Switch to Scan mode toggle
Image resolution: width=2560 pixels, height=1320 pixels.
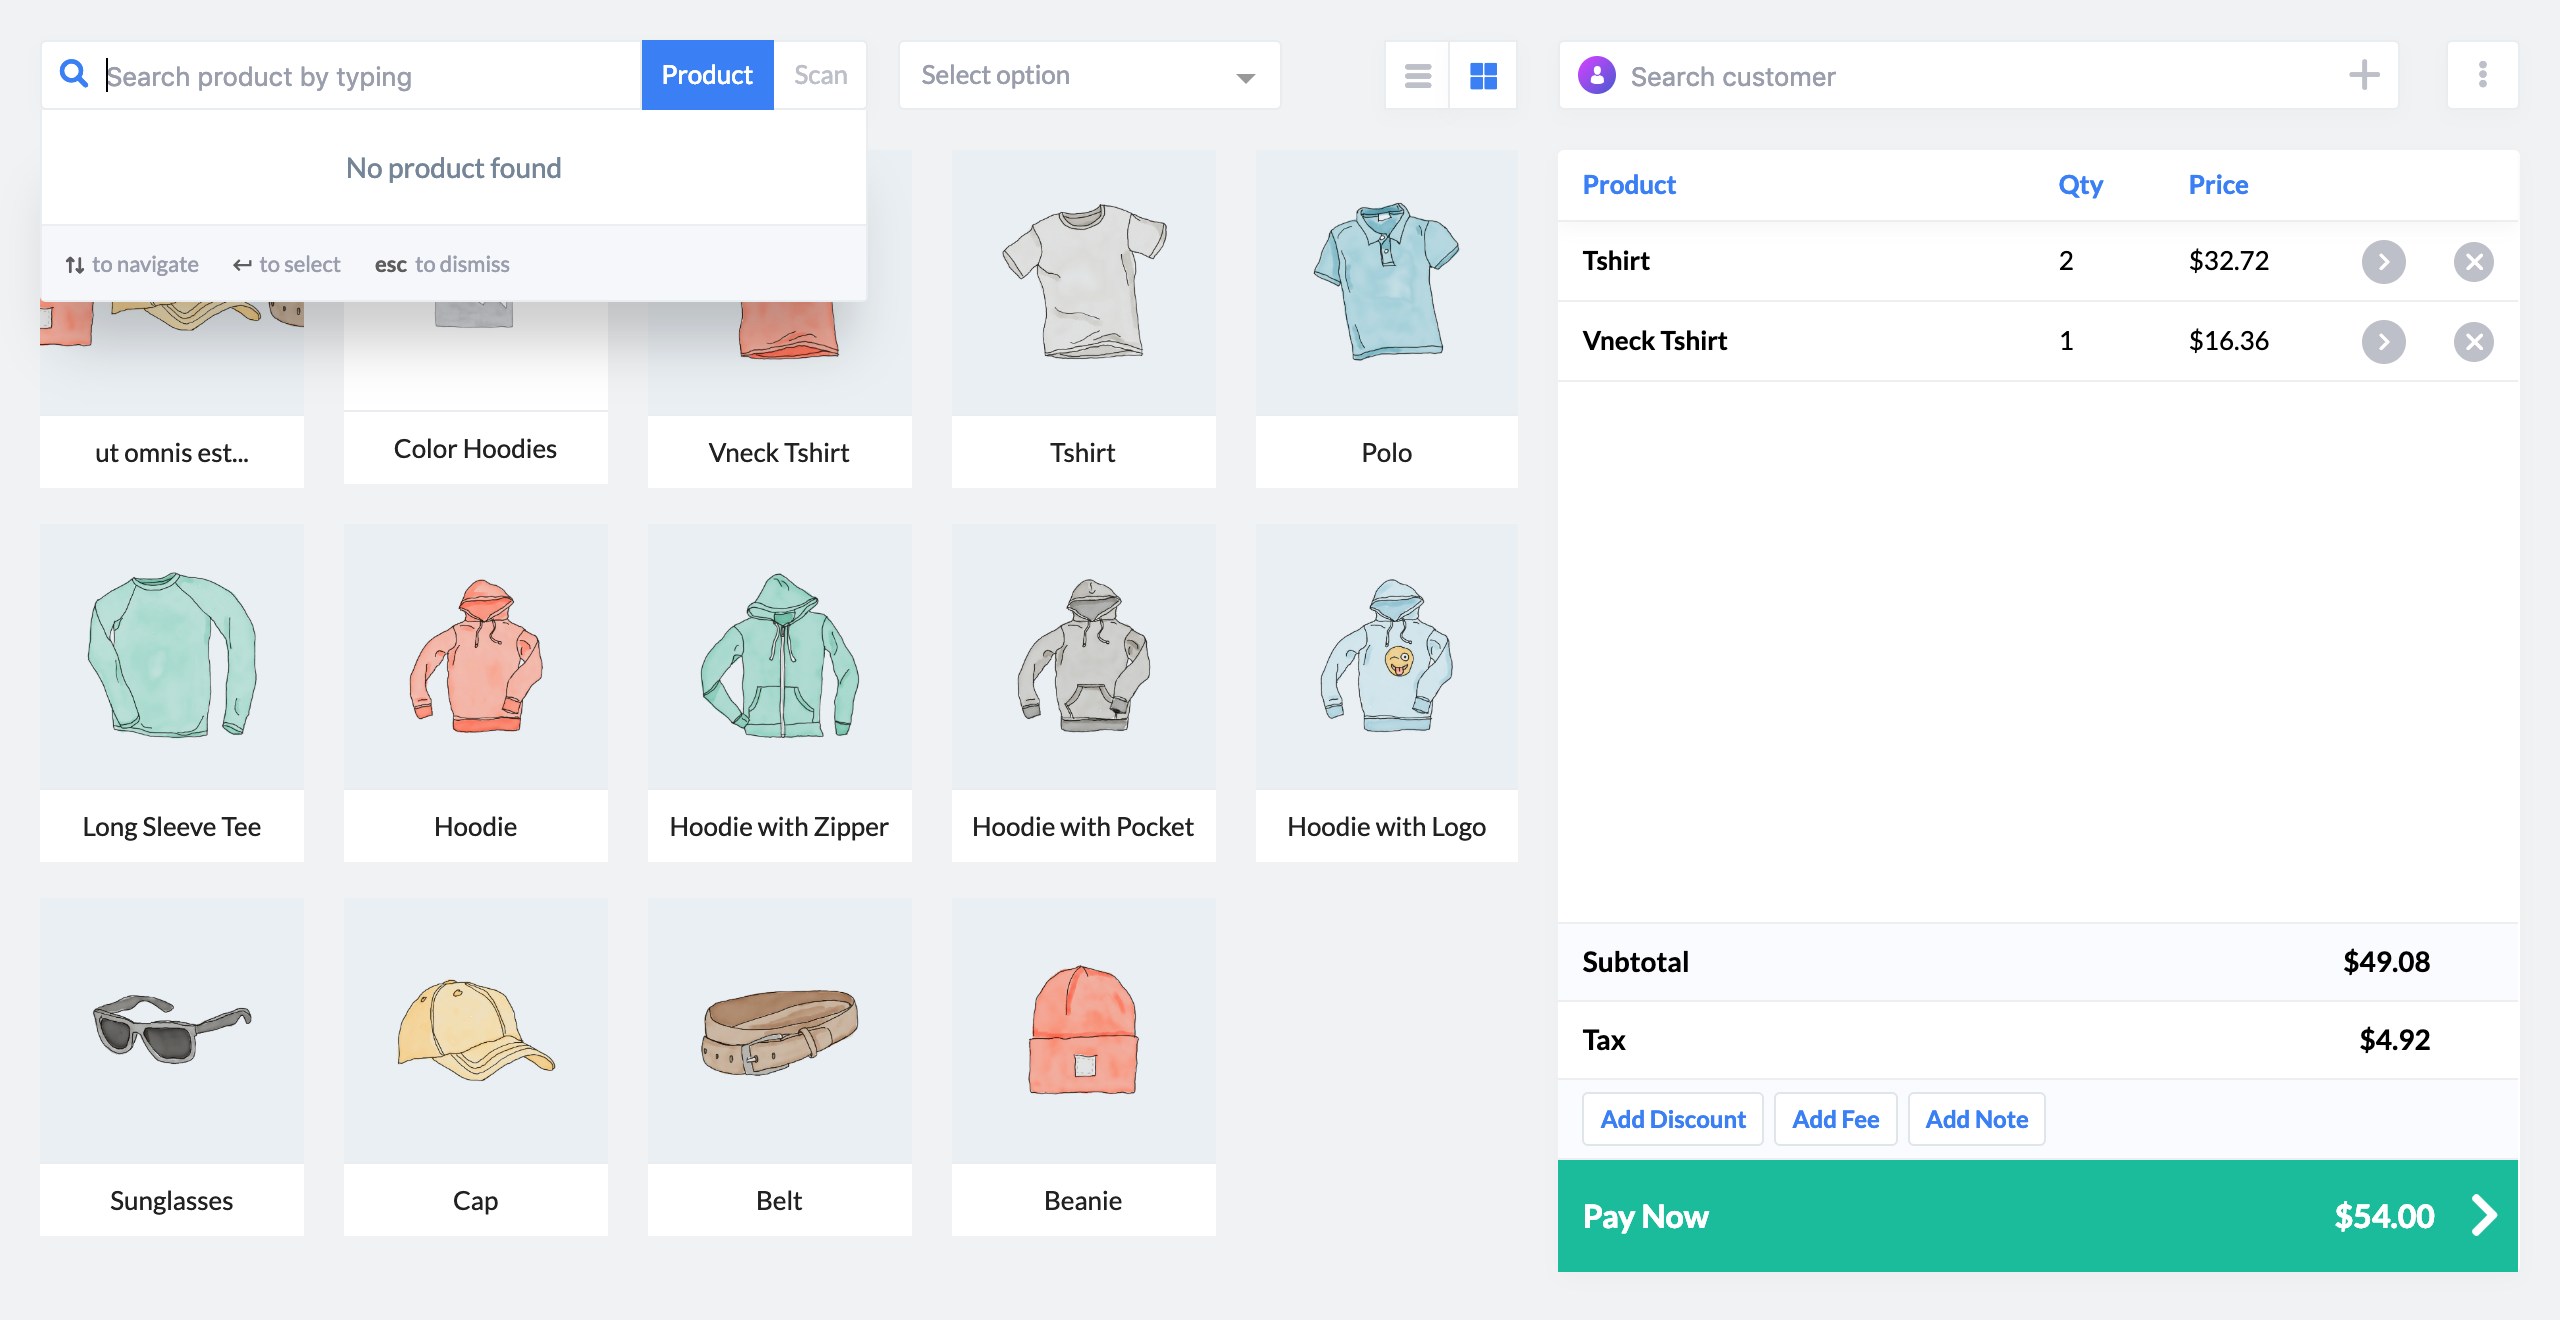tap(820, 74)
